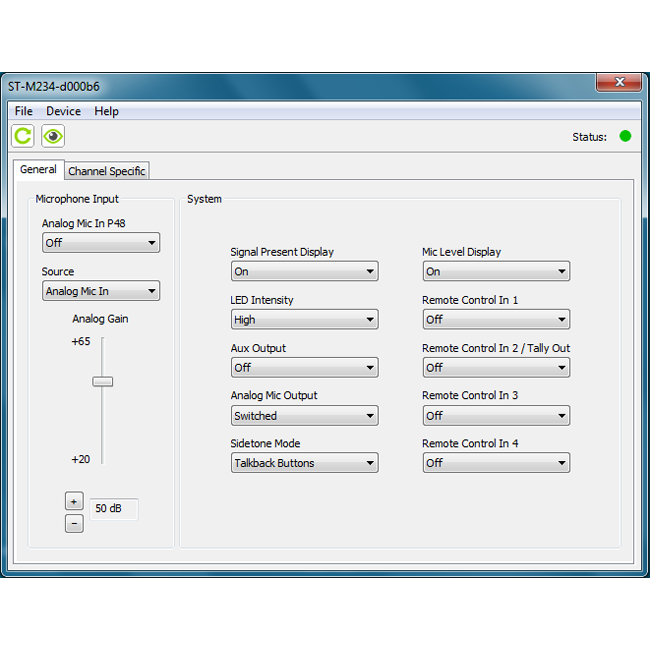Image resolution: width=650 pixels, height=650 pixels.
Task: Open the Device menu
Action: pos(63,111)
